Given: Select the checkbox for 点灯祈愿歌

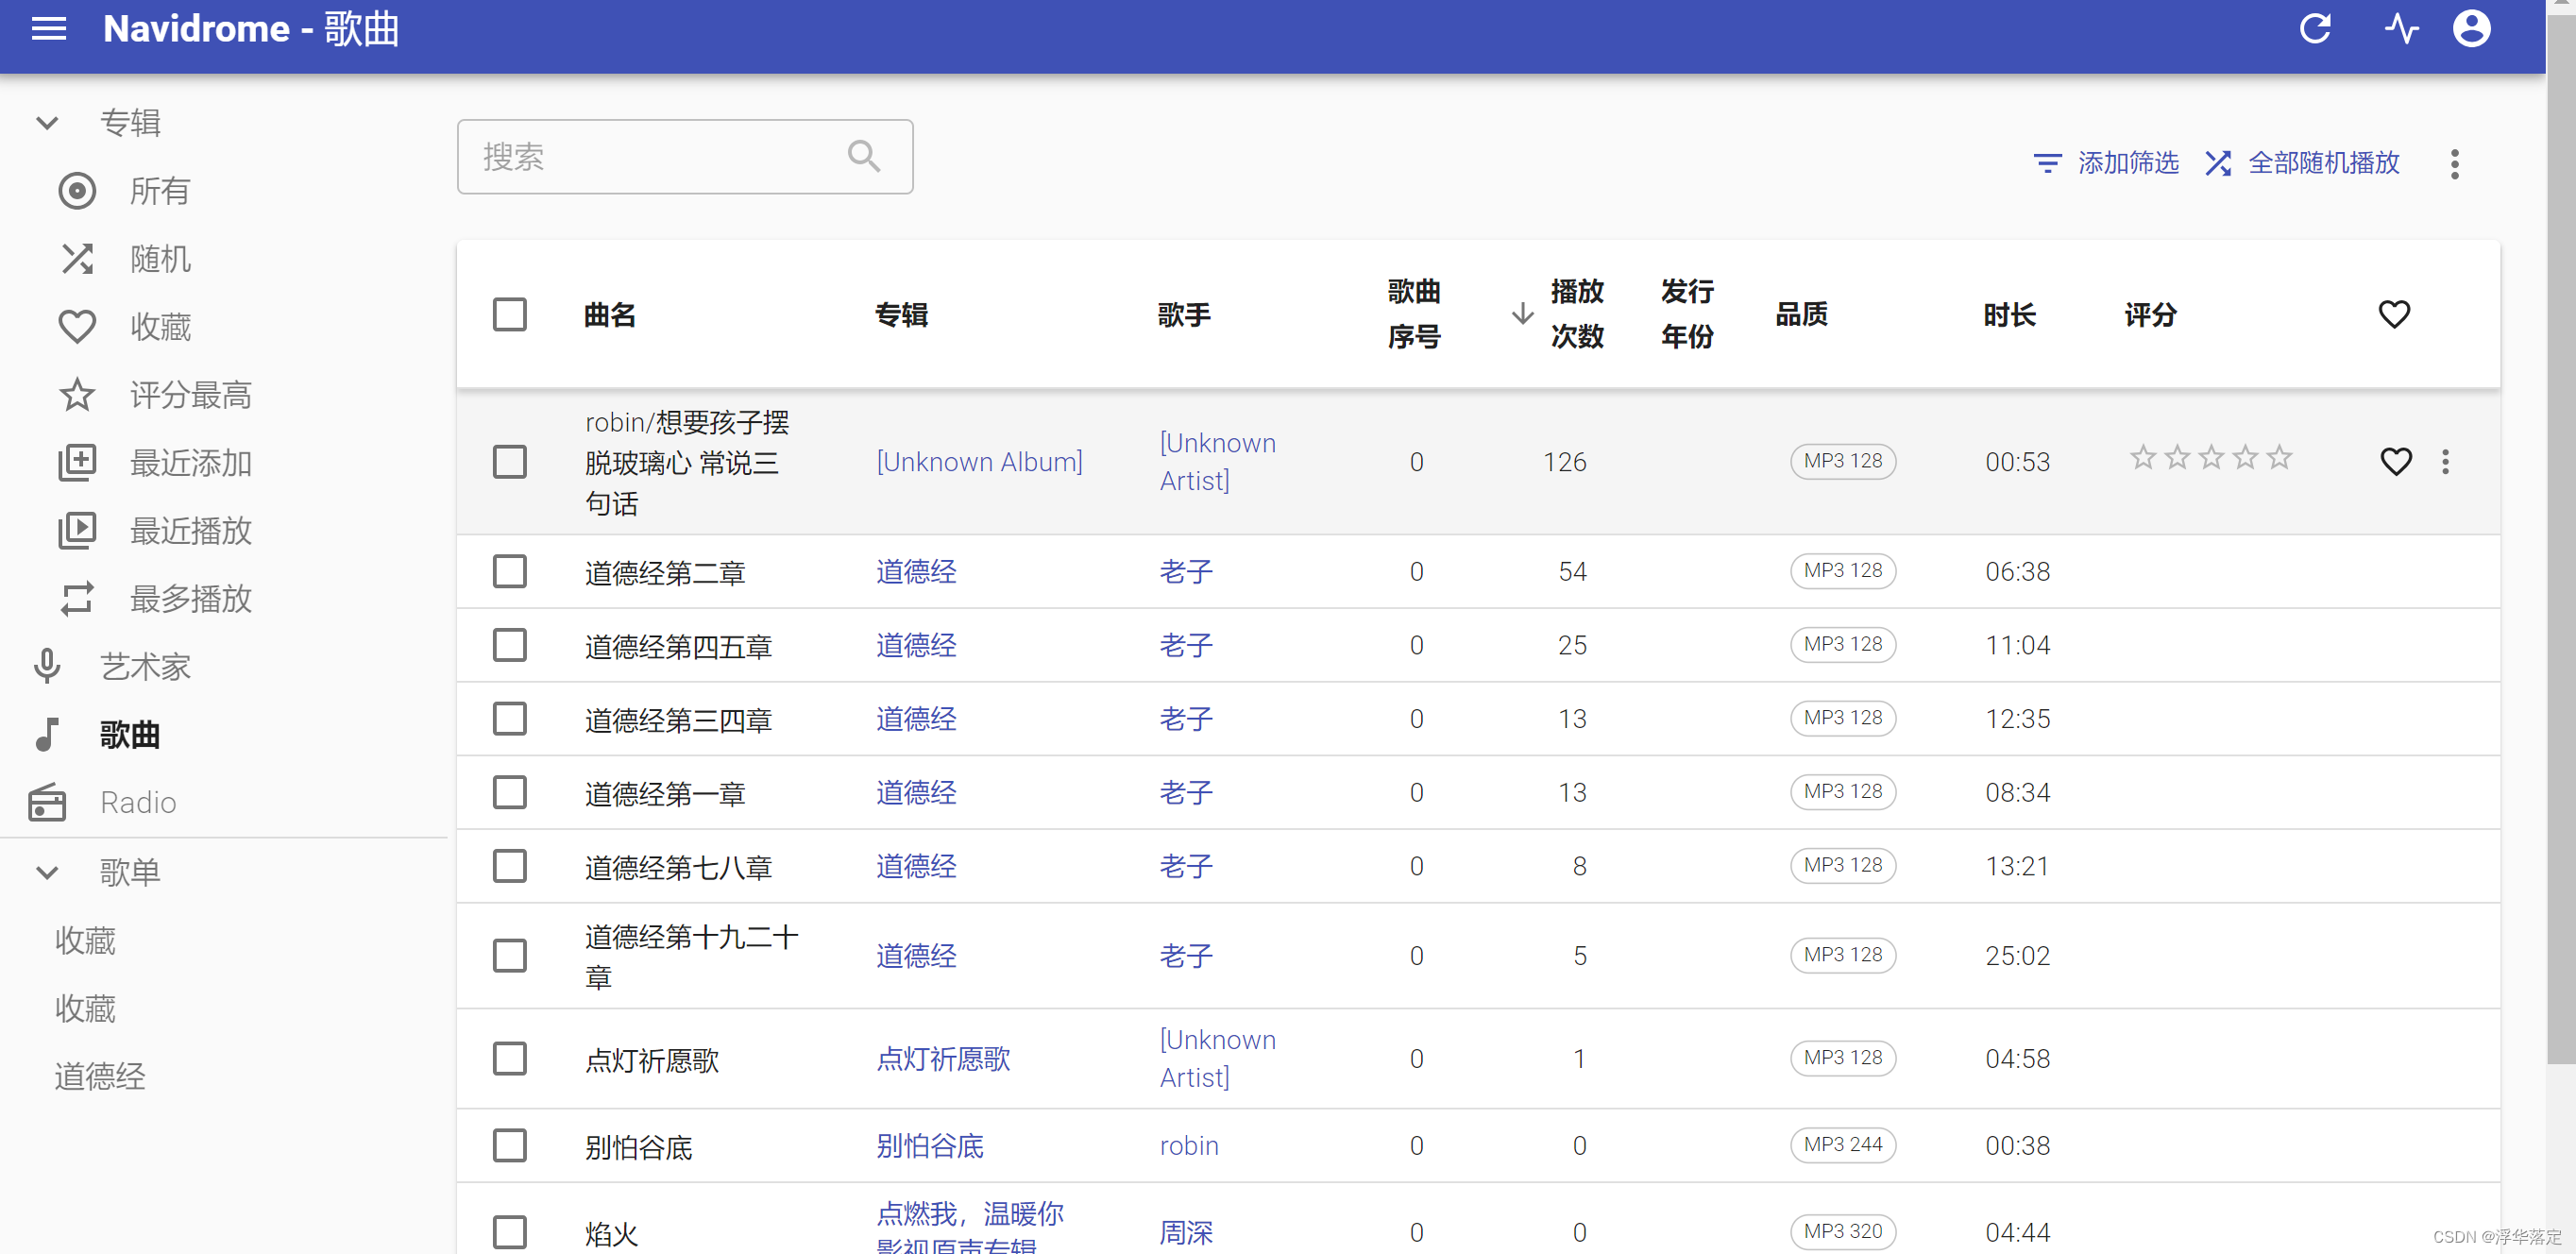Looking at the screenshot, I should coord(509,1059).
